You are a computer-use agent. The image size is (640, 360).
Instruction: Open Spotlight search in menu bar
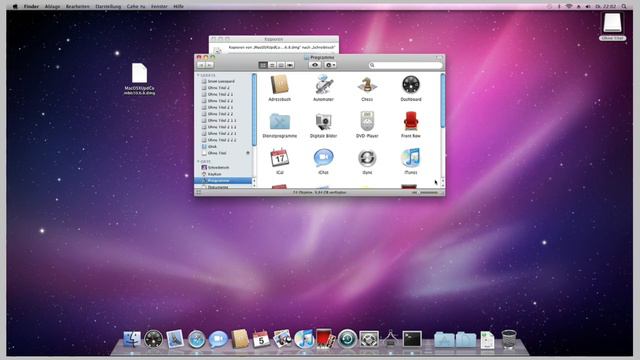click(x=624, y=7)
